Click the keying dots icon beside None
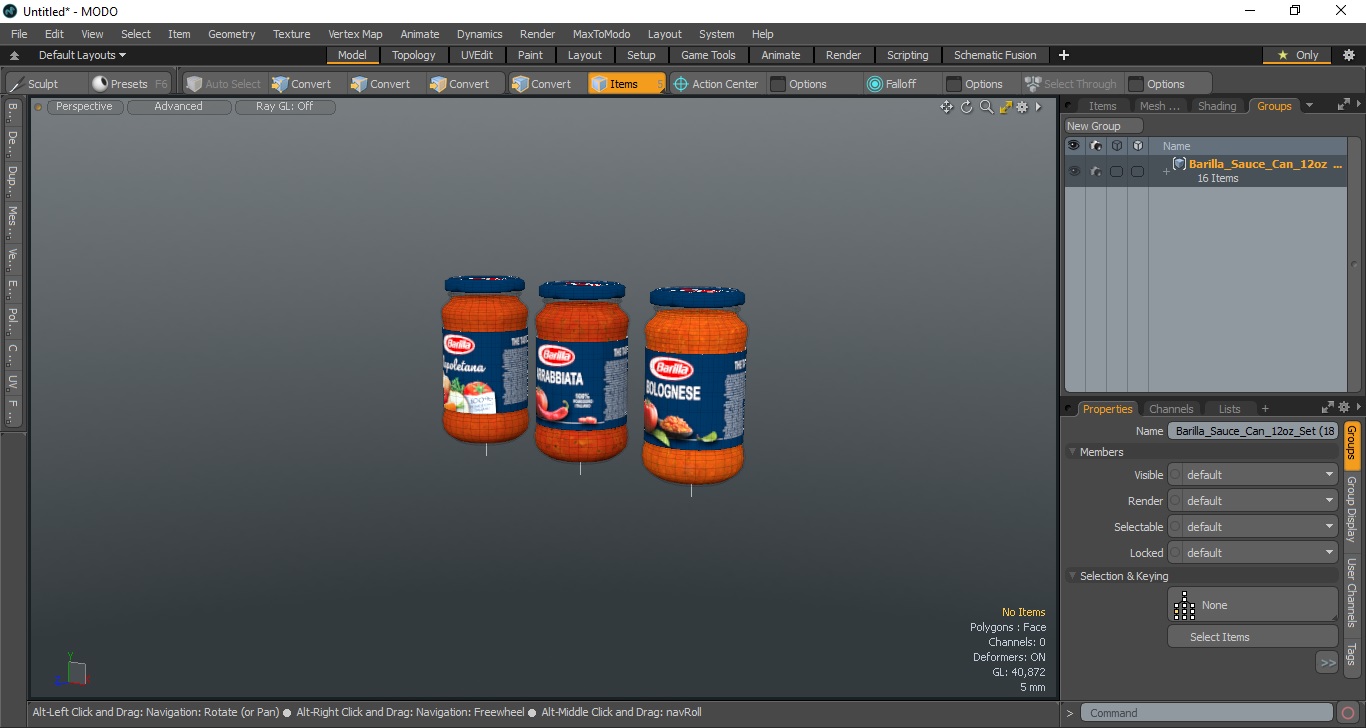 [1185, 605]
